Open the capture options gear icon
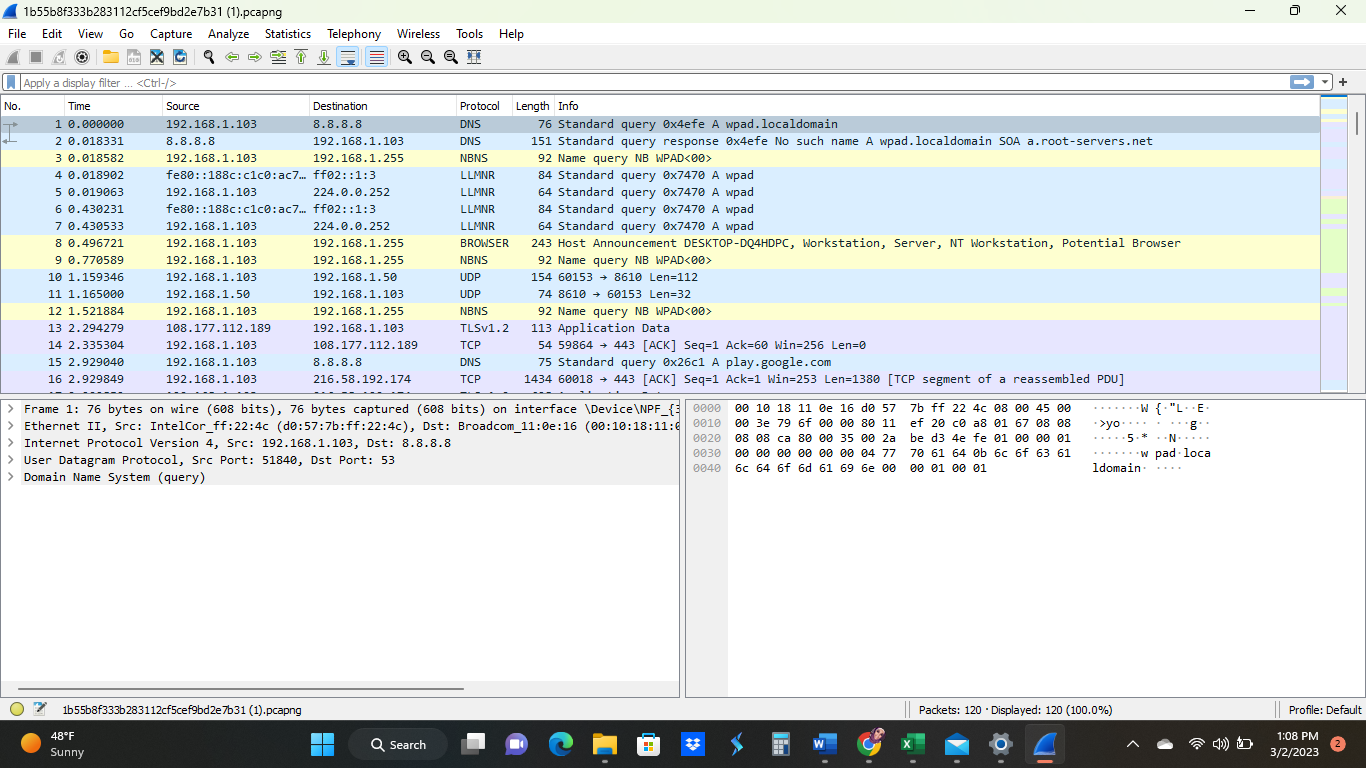 click(x=82, y=57)
